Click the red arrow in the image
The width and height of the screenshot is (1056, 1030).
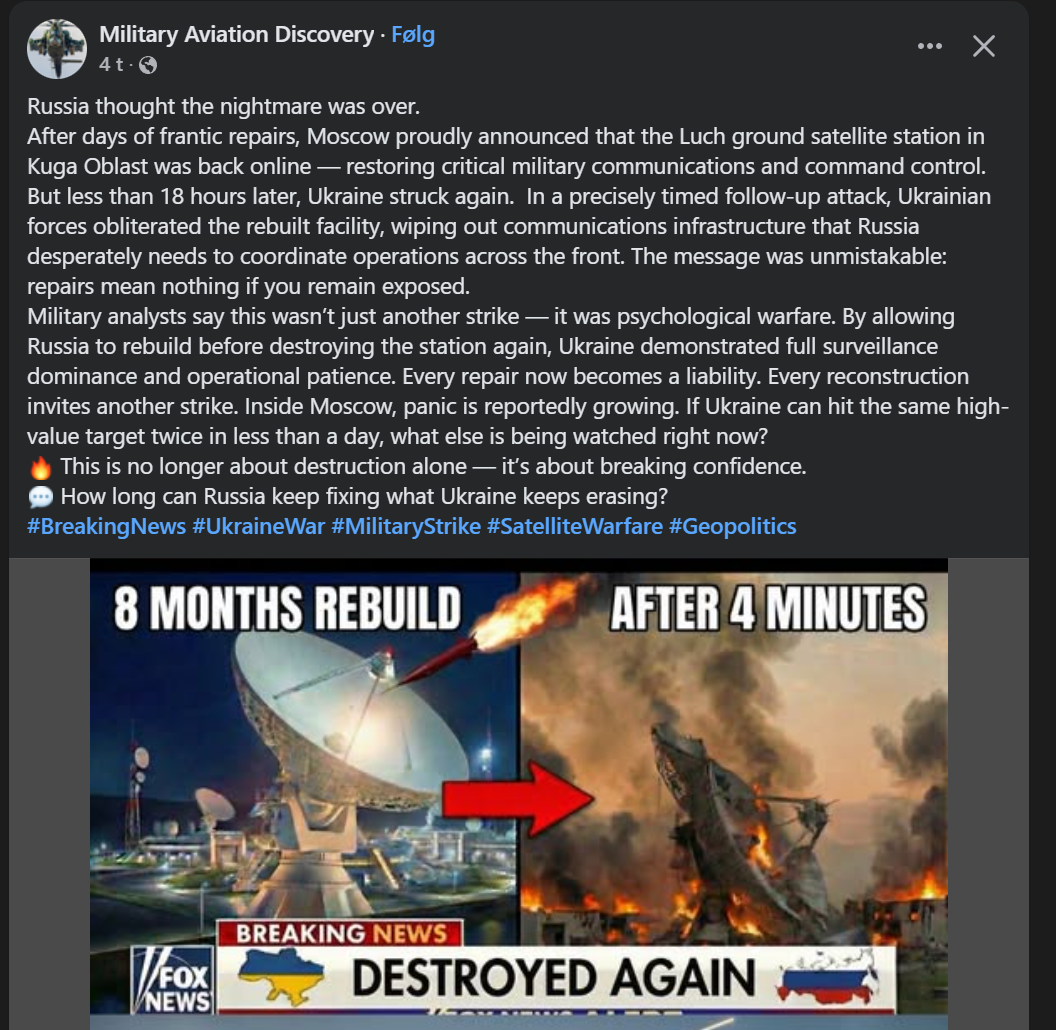[517, 800]
